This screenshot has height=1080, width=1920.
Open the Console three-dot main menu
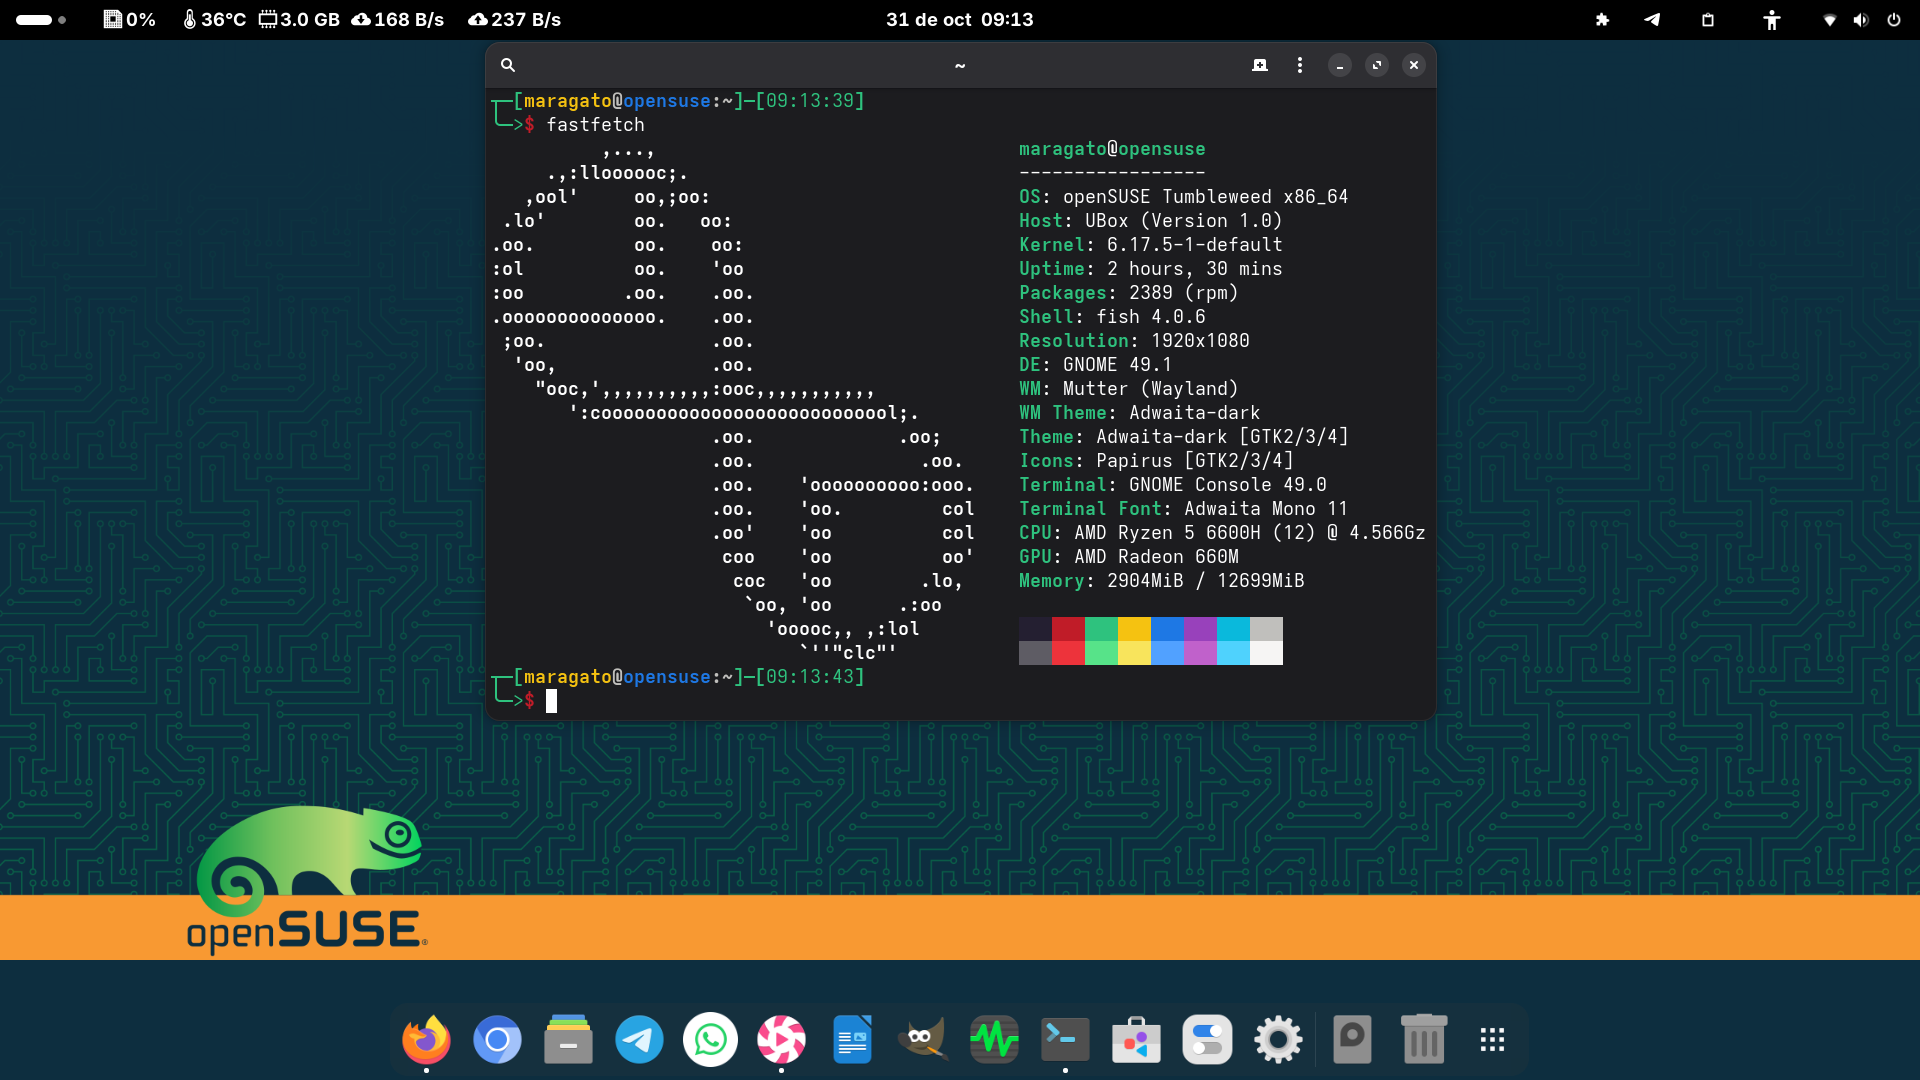[x=1300, y=65]
